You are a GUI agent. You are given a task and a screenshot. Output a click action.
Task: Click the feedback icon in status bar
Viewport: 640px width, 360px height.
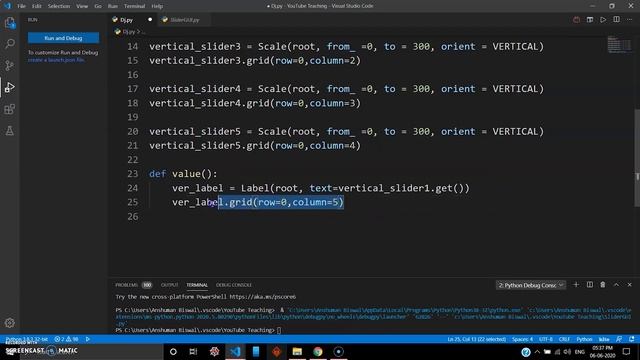click(619, 339)
